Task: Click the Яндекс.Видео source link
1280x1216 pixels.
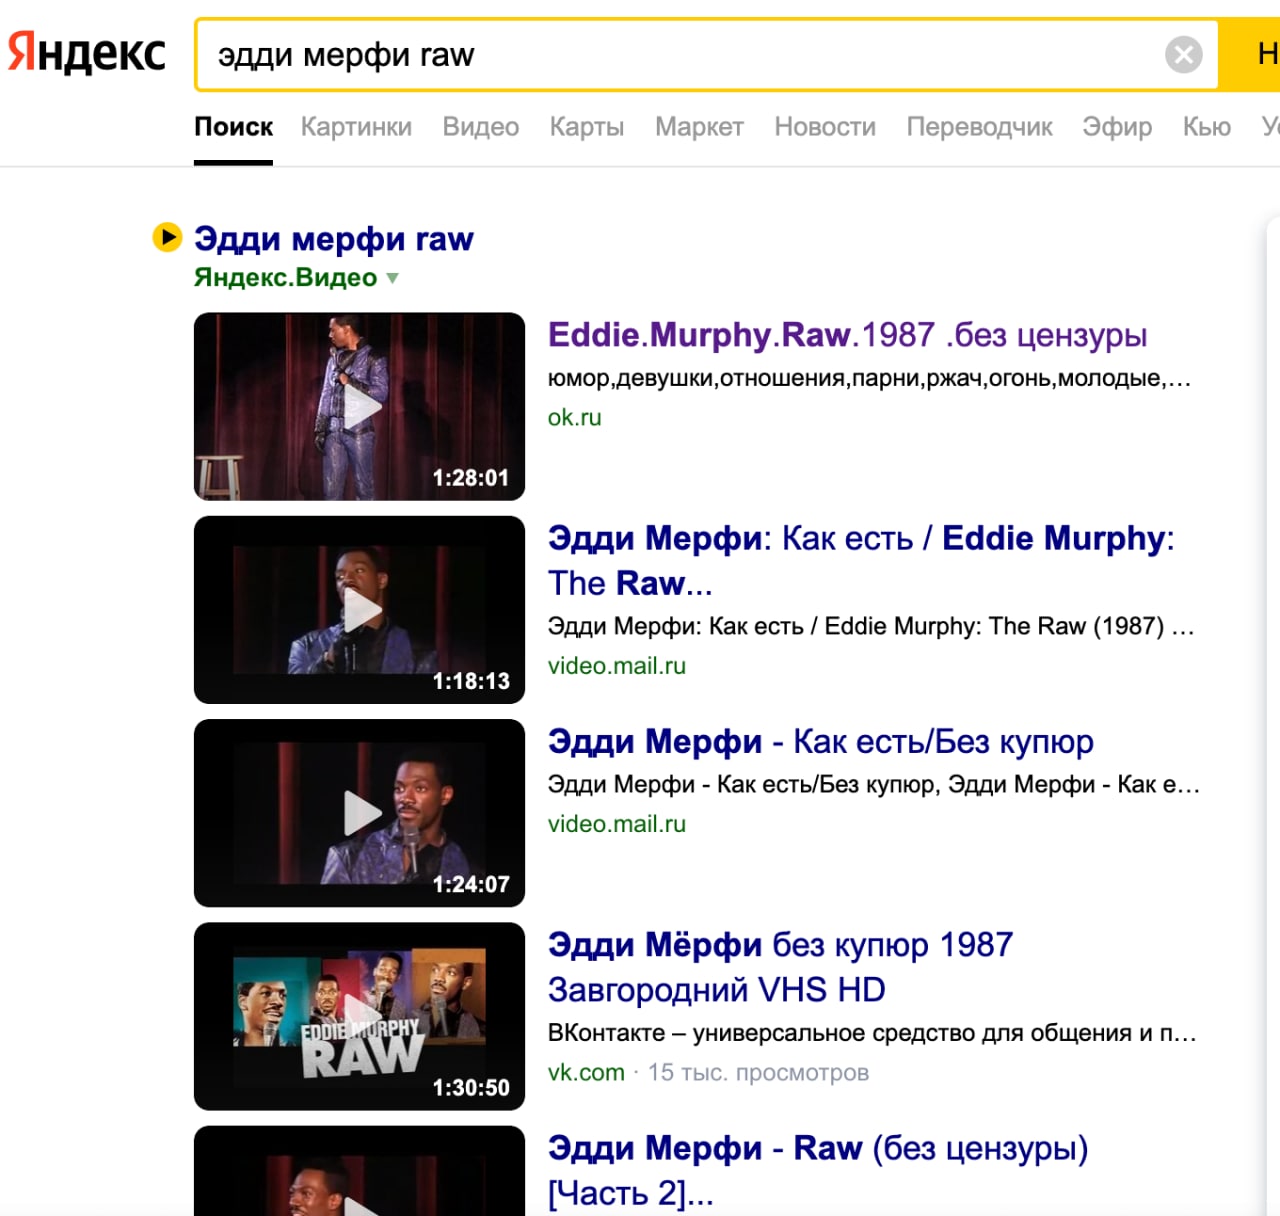Action: (285, 277)
